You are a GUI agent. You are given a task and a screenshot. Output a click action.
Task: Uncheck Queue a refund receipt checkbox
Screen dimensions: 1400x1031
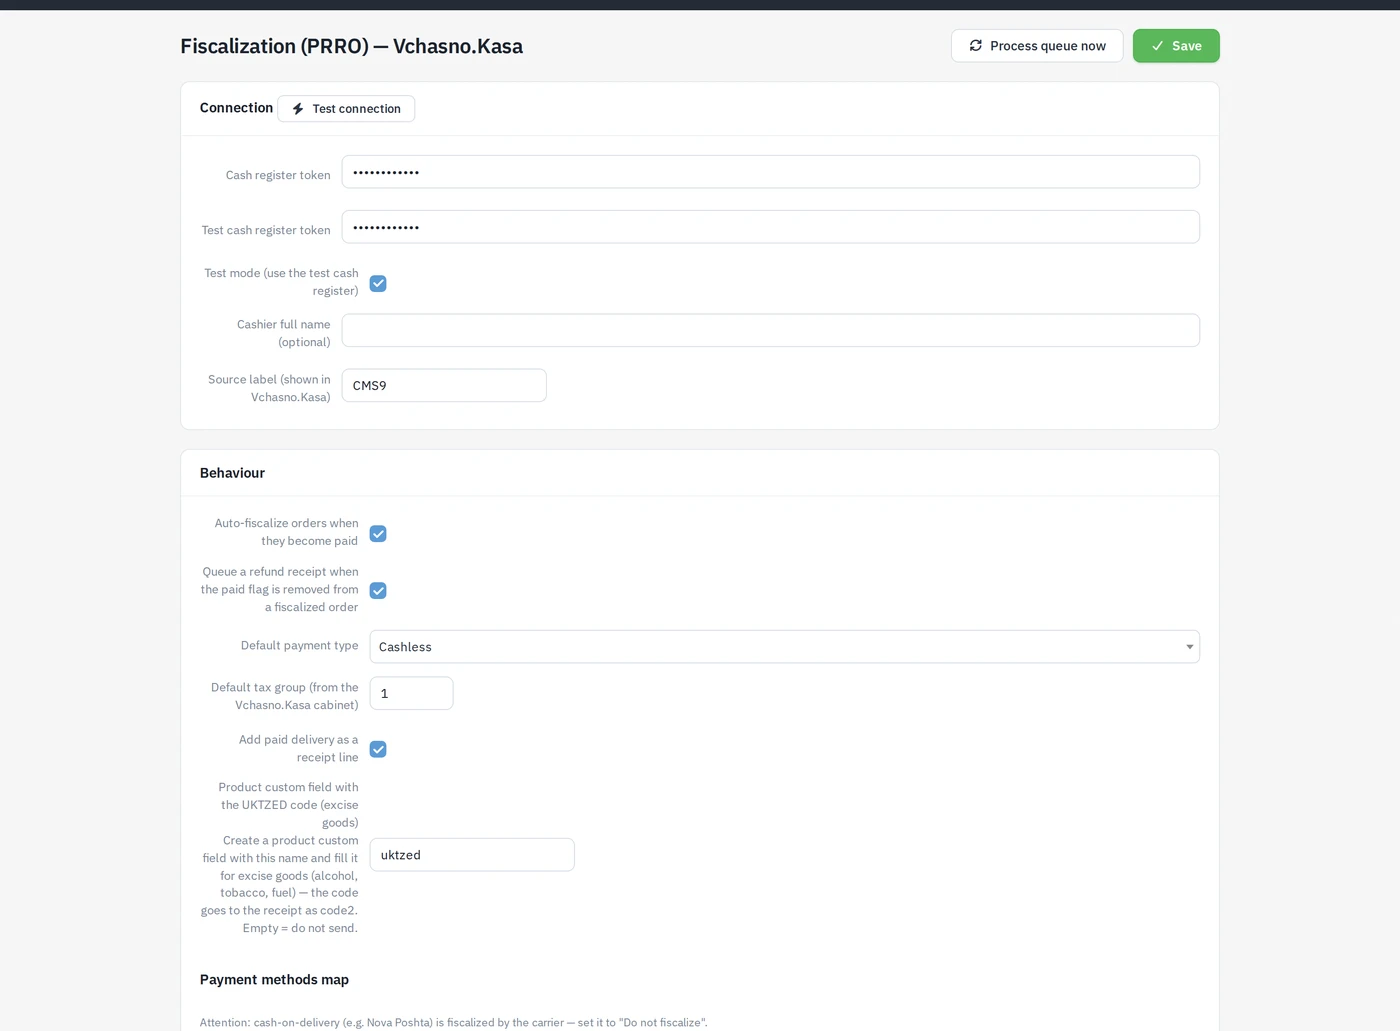(378, 591)
